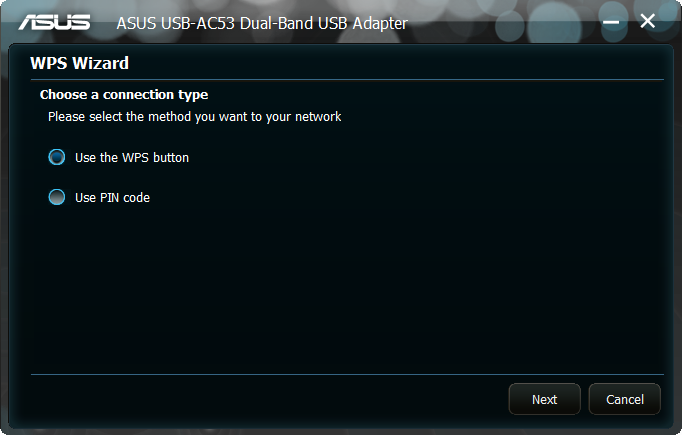Click the bokeh title bar background
Viewport: 682px width, 435px height.
(x=500, y=22)
